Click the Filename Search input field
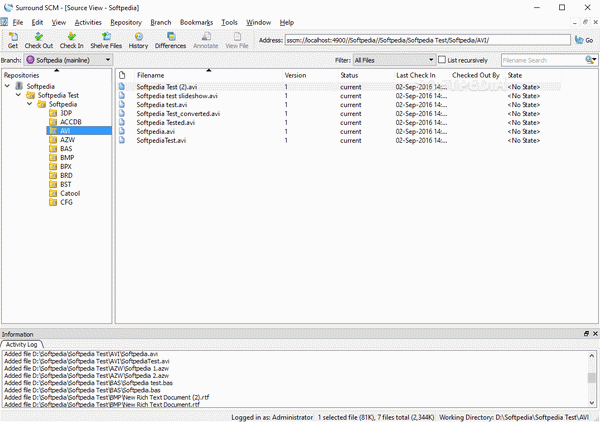 [x=541, y=60]
